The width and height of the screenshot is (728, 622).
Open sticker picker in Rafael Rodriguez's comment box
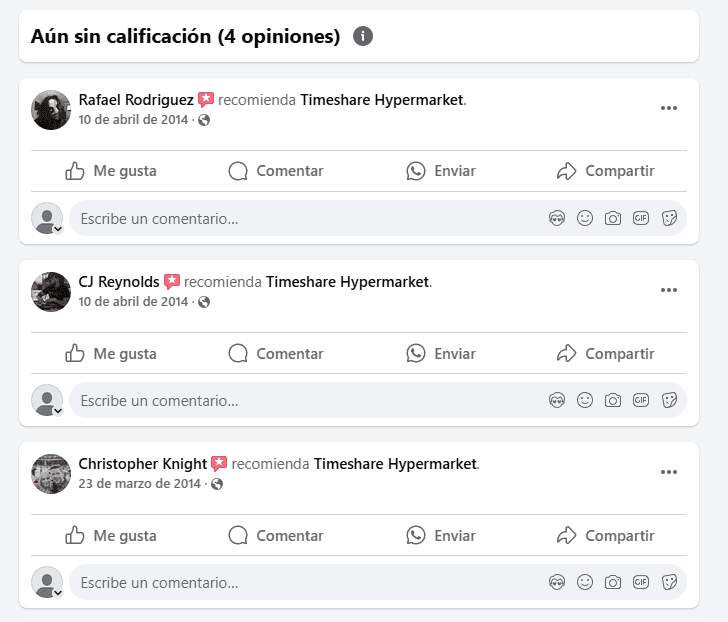670,218
